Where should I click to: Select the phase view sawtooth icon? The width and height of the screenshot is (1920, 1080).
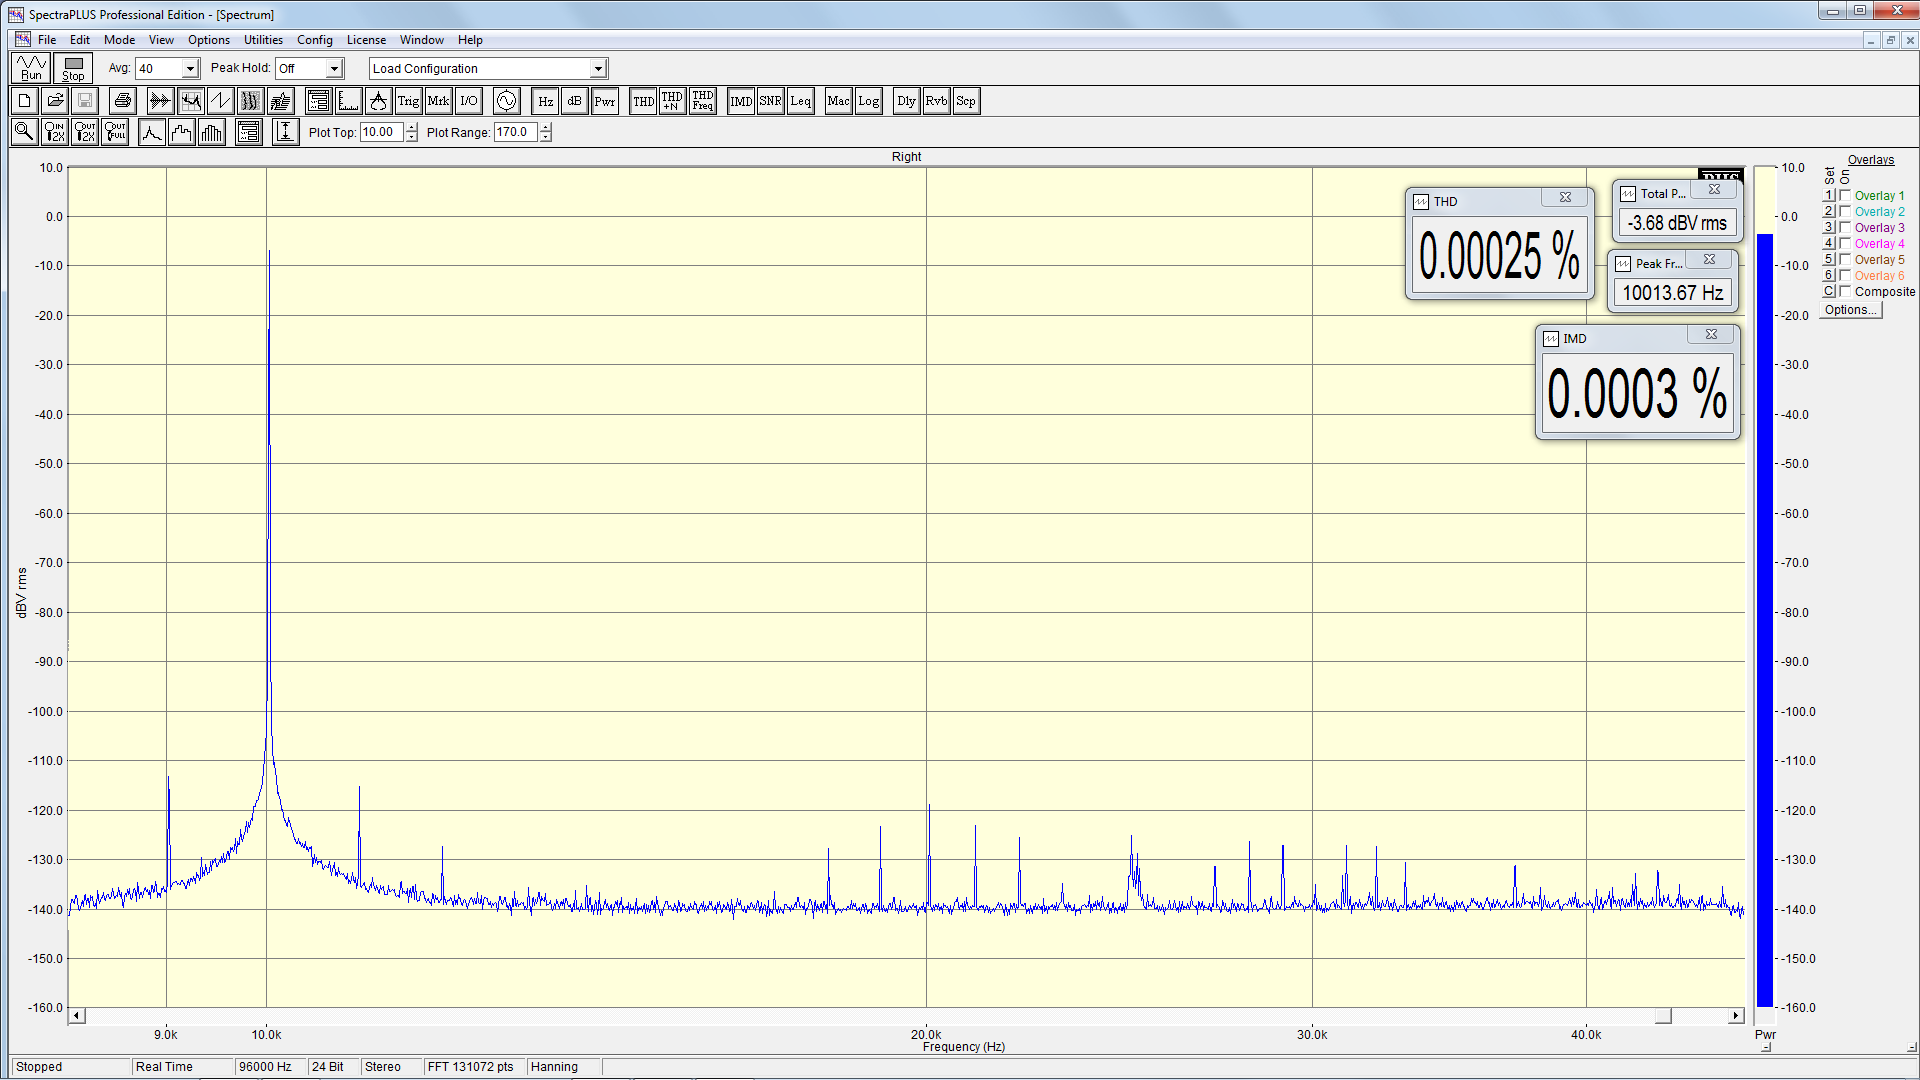[220, 101]
